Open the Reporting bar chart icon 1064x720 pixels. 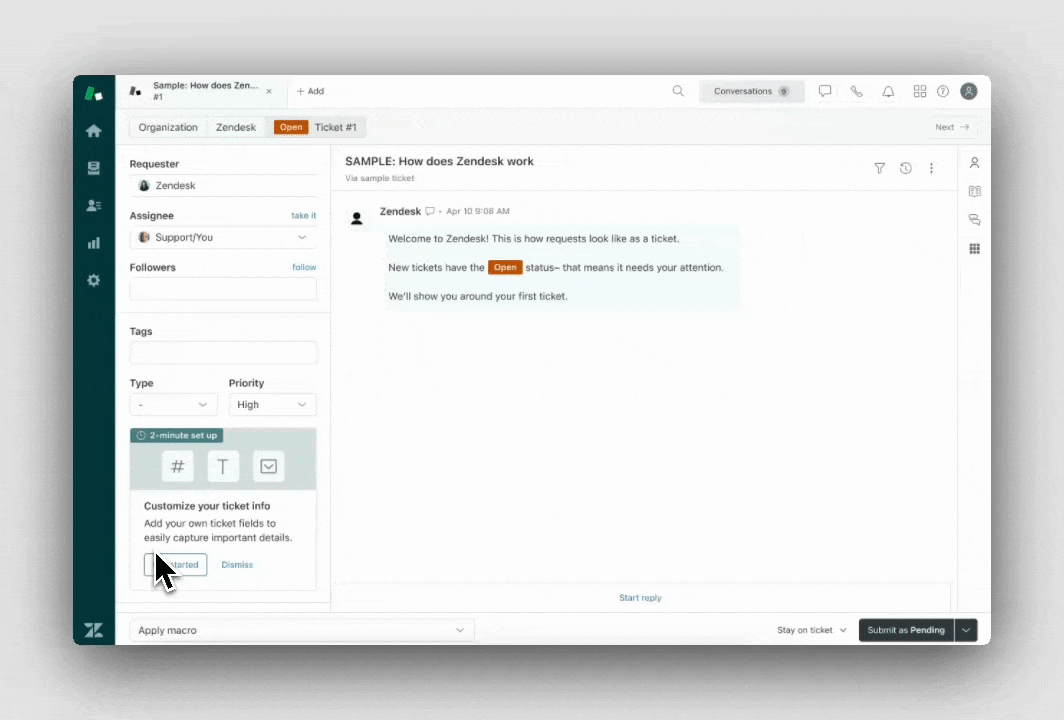[94, 243]
